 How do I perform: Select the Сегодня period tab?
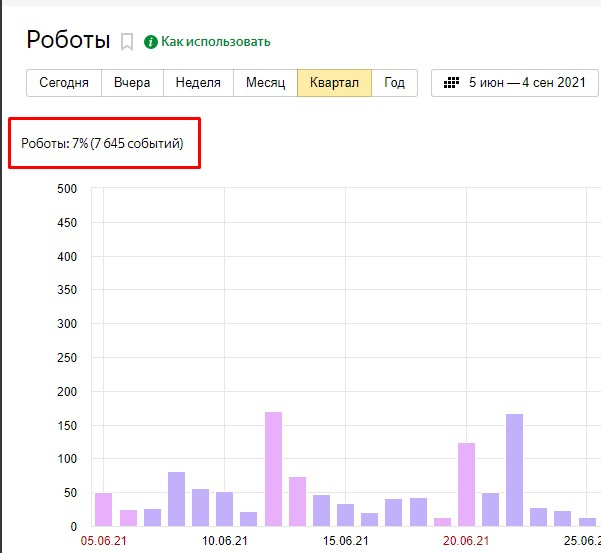[x=64, y=83]
